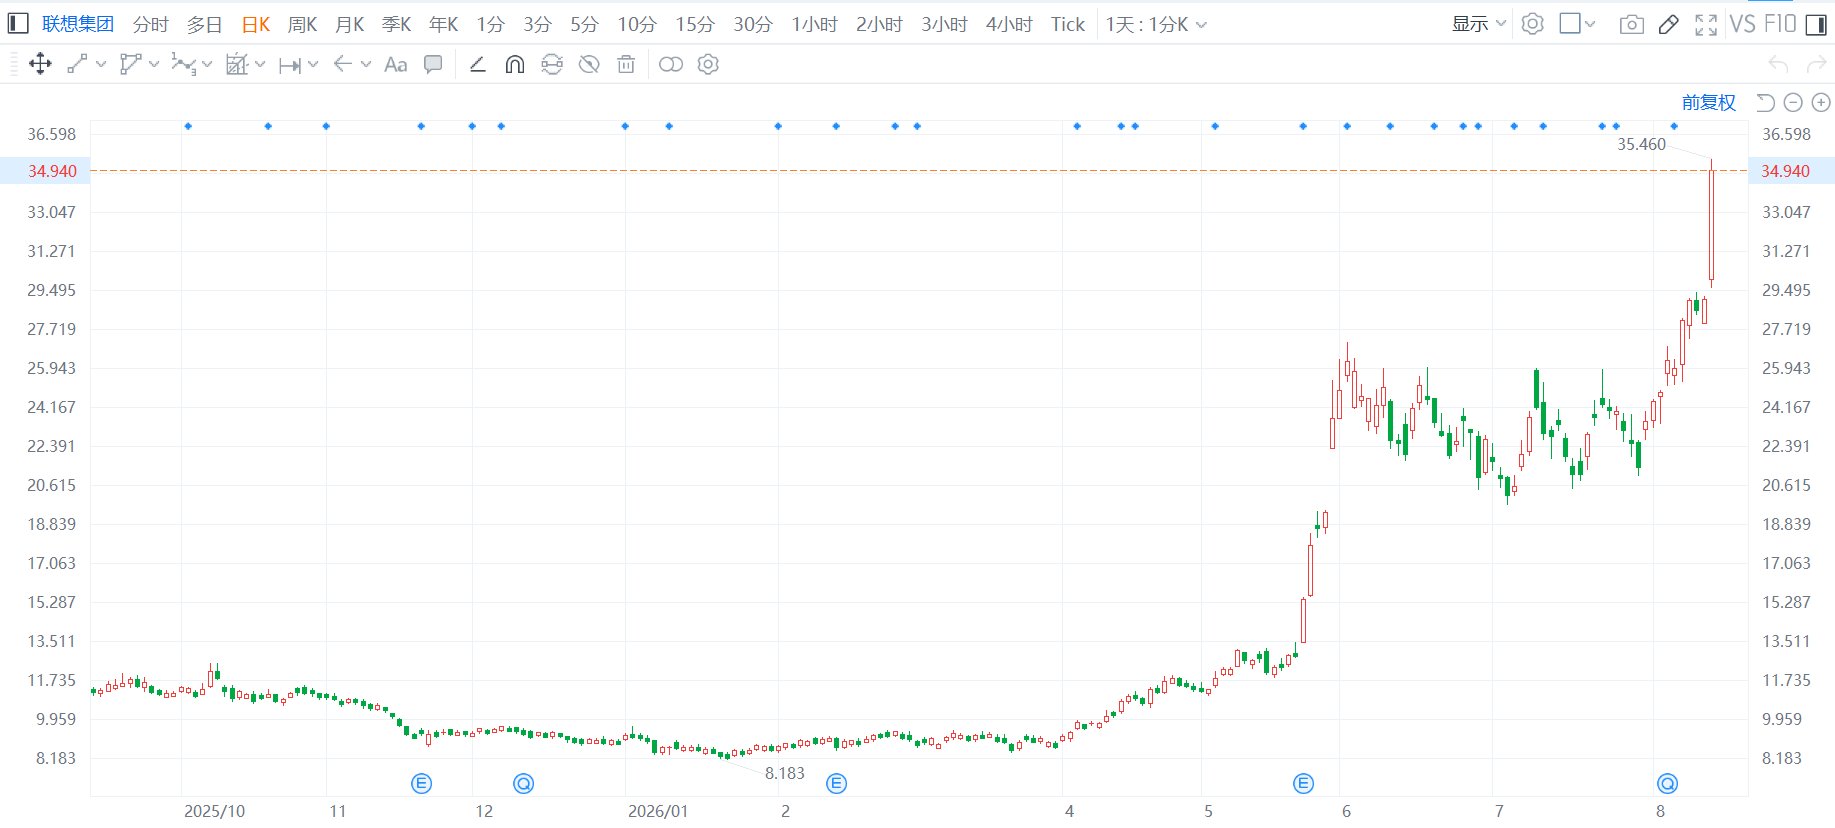Expand the wave tool options arrow

[207, 64]
